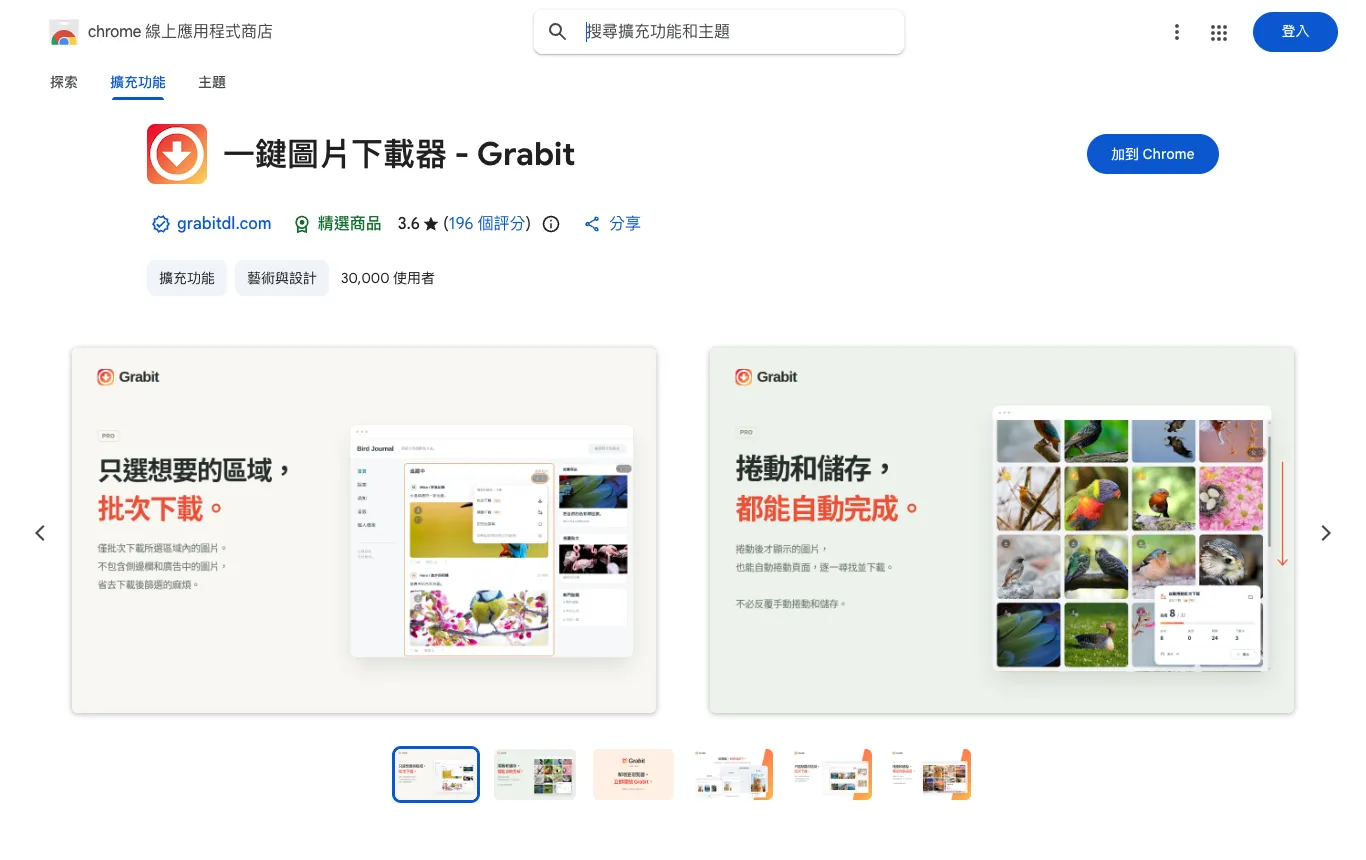Click the rating info circle icon

[x=551, y=224]
